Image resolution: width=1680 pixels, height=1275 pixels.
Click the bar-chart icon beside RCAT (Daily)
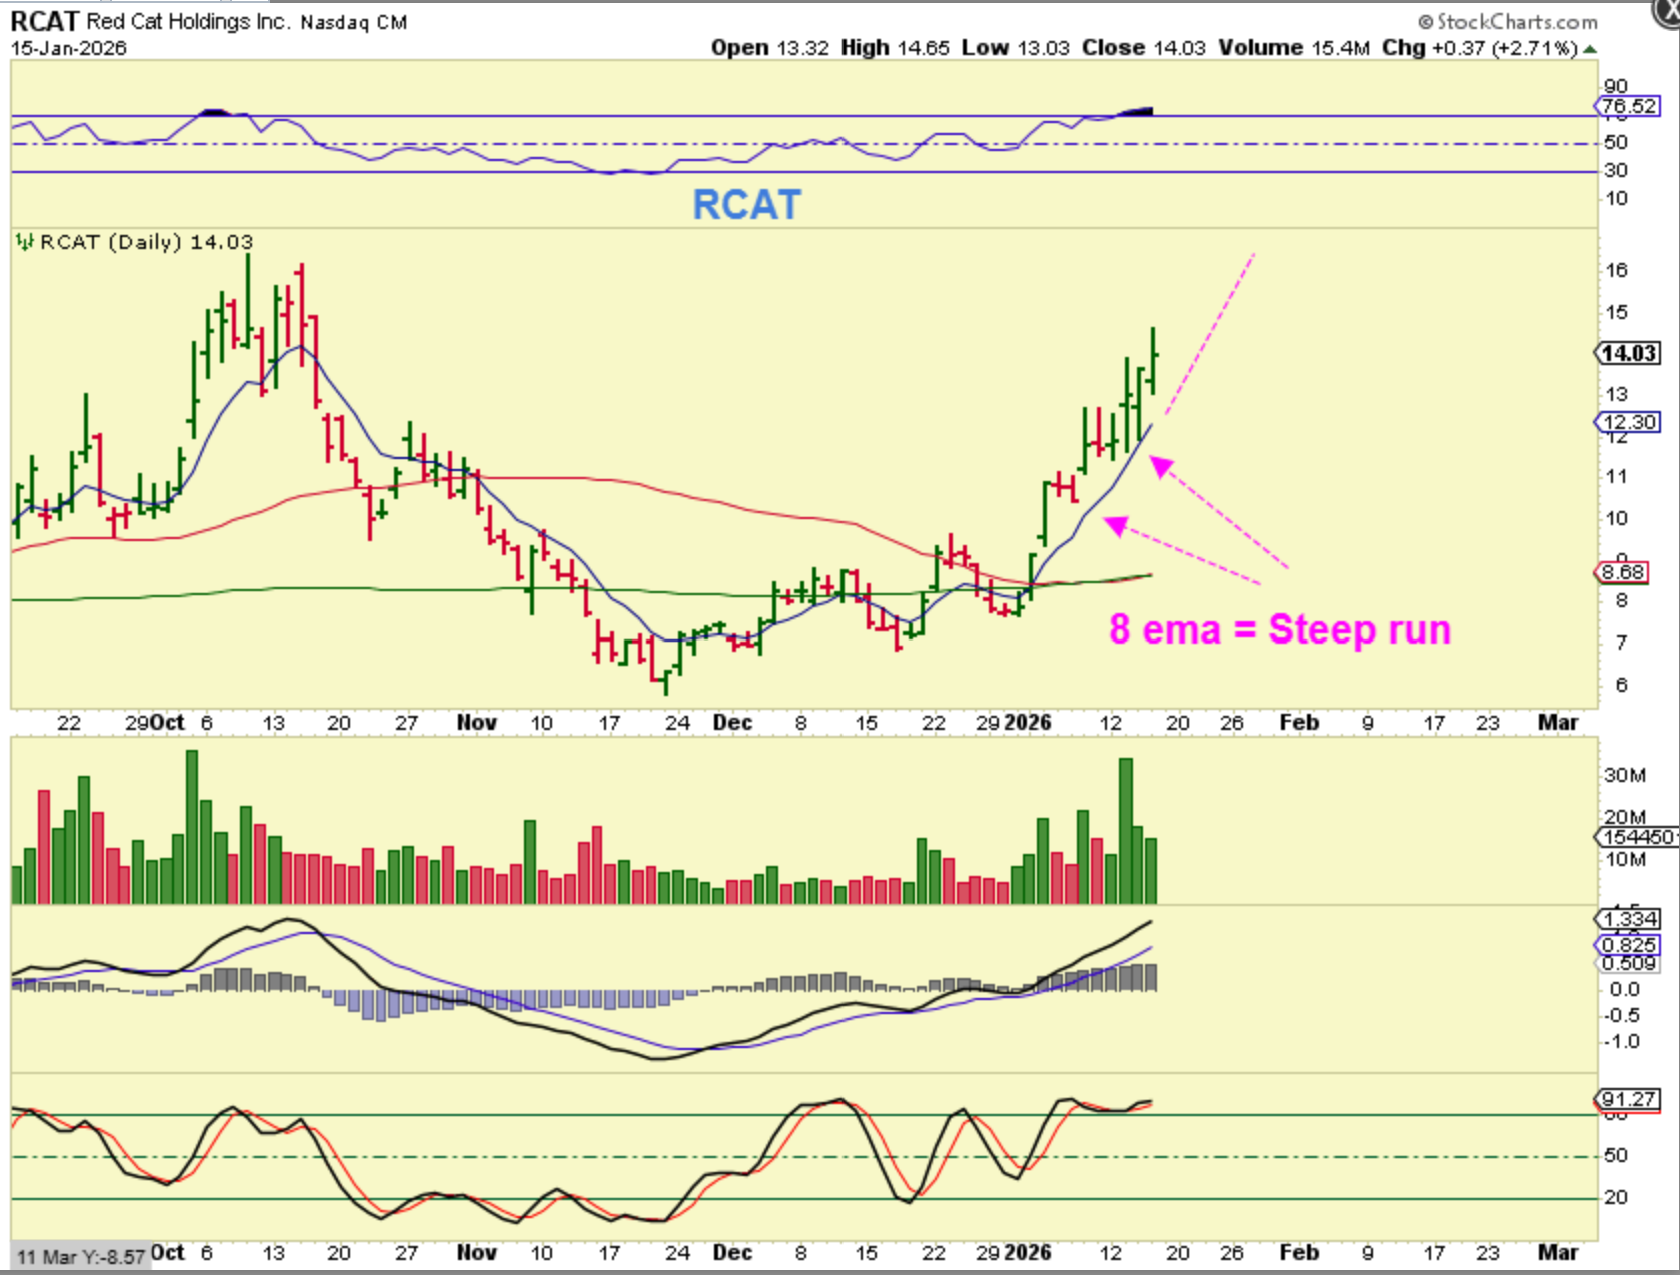[24, 242]
